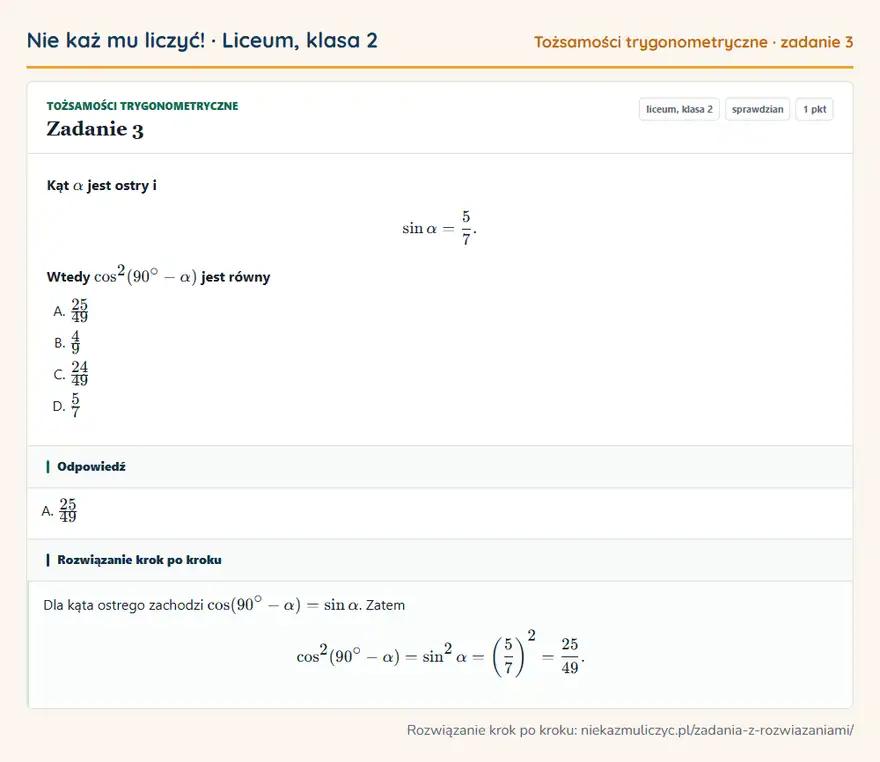
Task: Click the 'sin α = 5/7' formula
Action: (439, 228)
